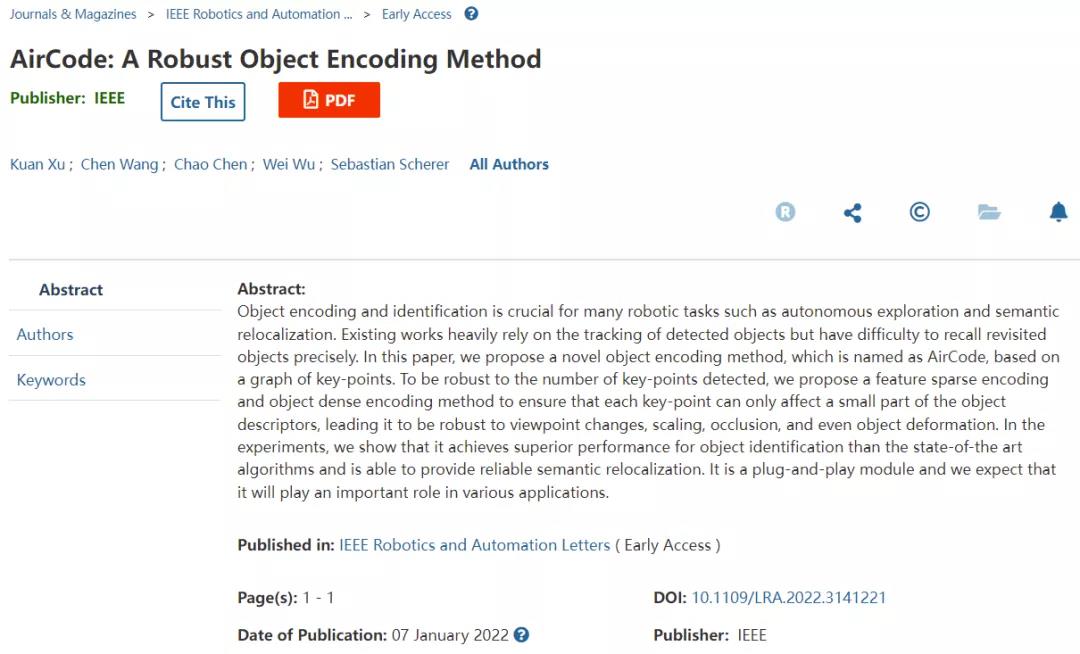1080x654 pixels.
Task: Open the copyright icon
Action: (920, 212)
